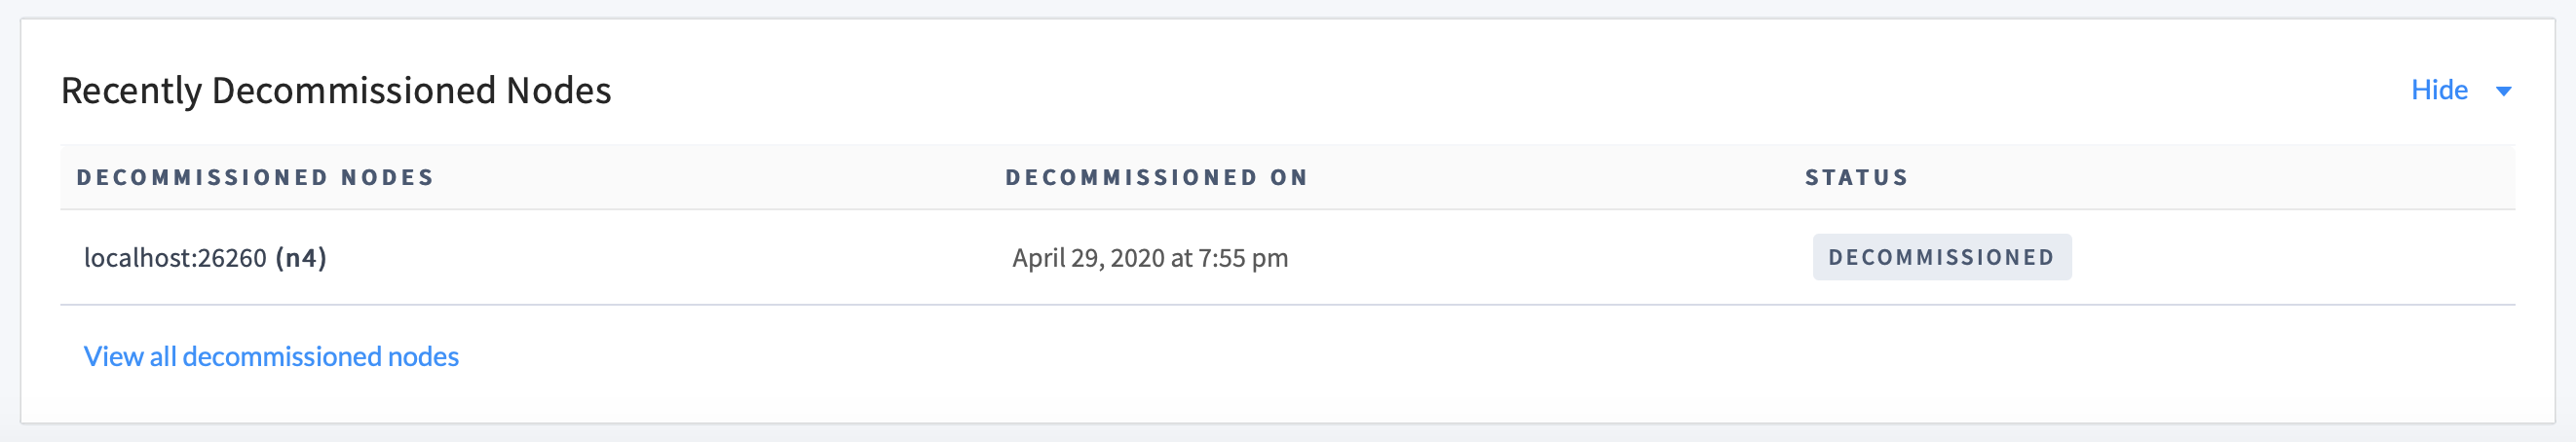
Task: Click the blue Hide link
Action: tap(2438, 90)
